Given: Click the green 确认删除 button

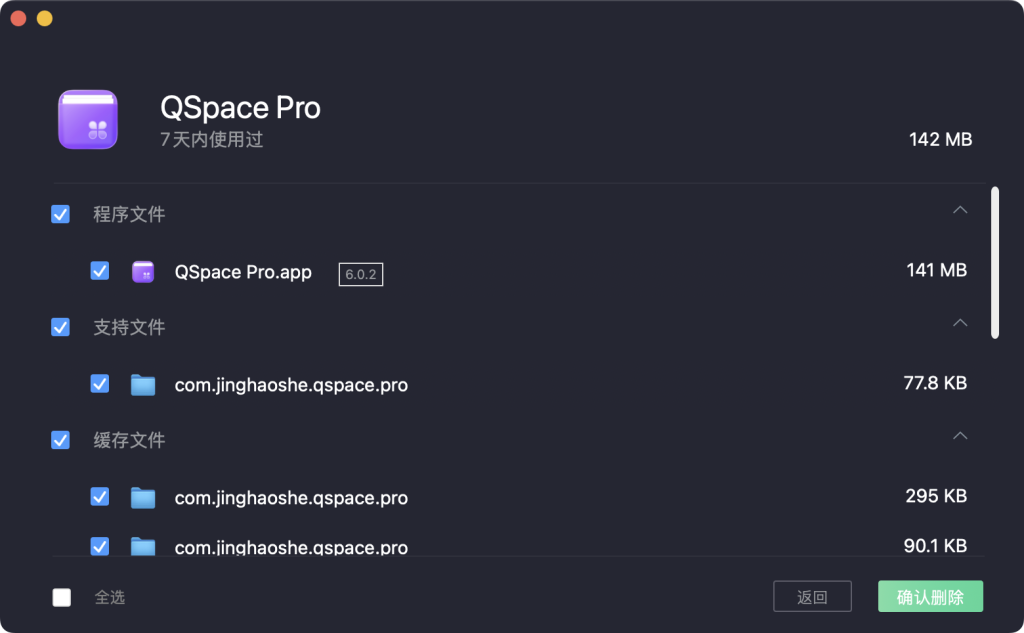Looking at the screenshot, I should pos(930,597).
